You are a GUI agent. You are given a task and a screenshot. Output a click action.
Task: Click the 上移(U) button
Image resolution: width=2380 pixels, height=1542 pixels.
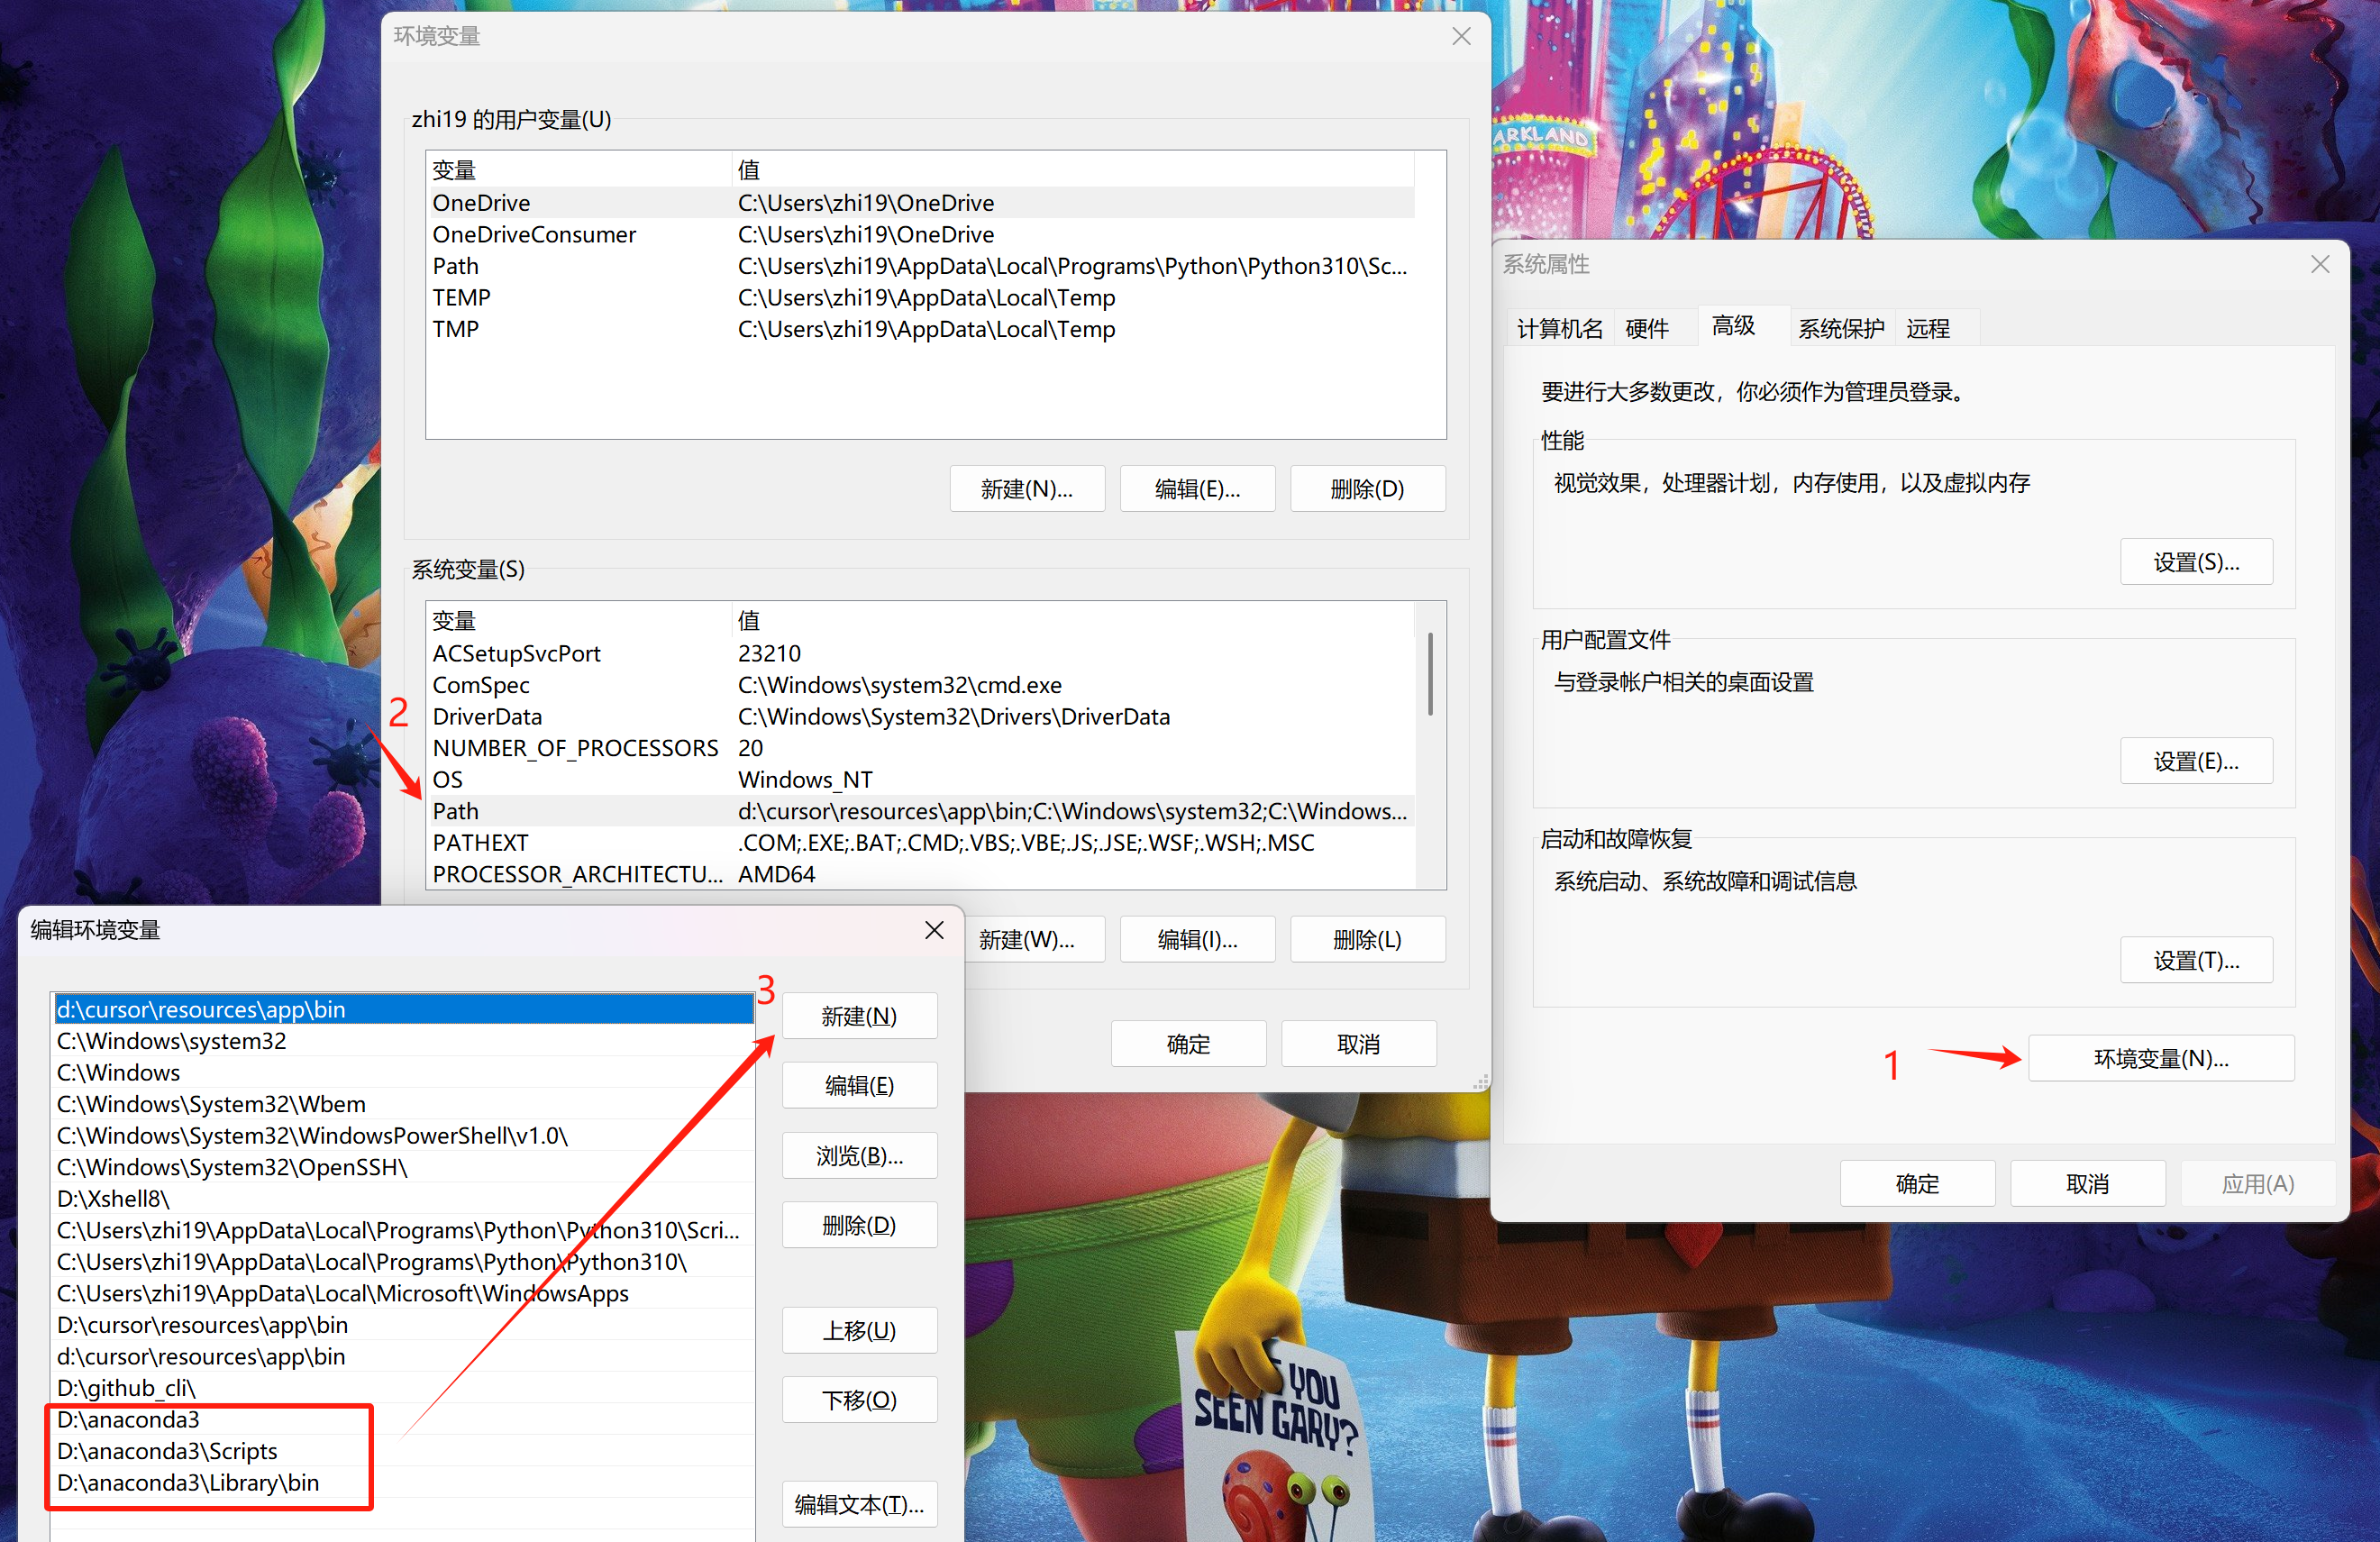859,1330
